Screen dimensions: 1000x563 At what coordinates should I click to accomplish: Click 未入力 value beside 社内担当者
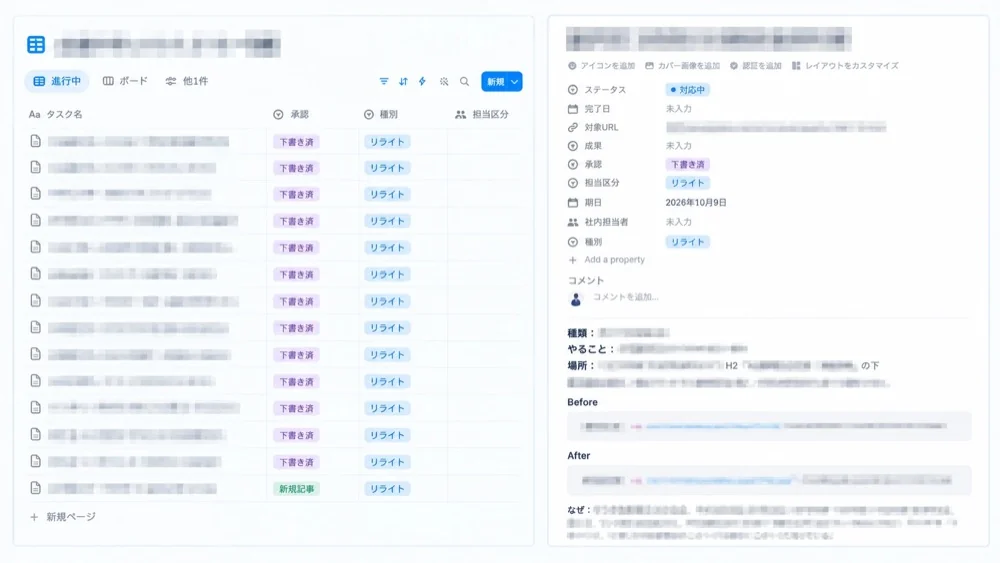(679, 223)
